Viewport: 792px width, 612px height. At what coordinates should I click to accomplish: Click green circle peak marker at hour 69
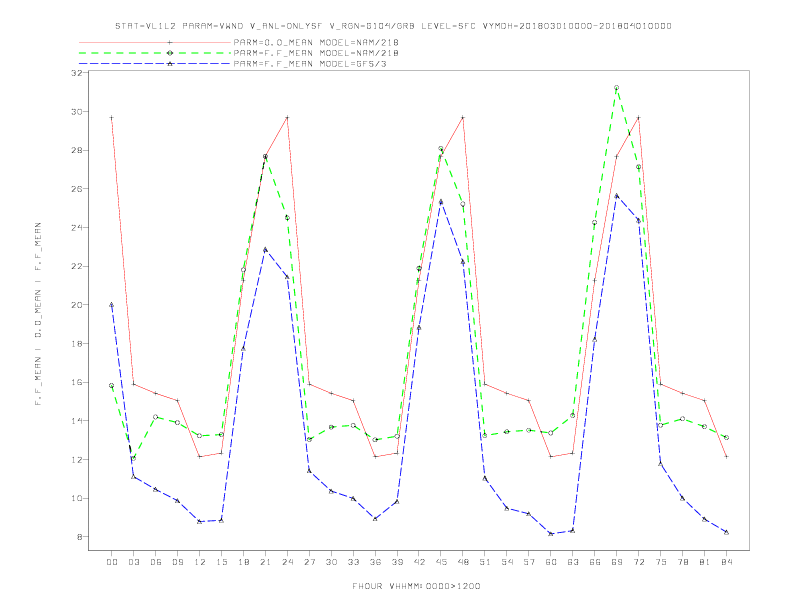pos(617,88)
